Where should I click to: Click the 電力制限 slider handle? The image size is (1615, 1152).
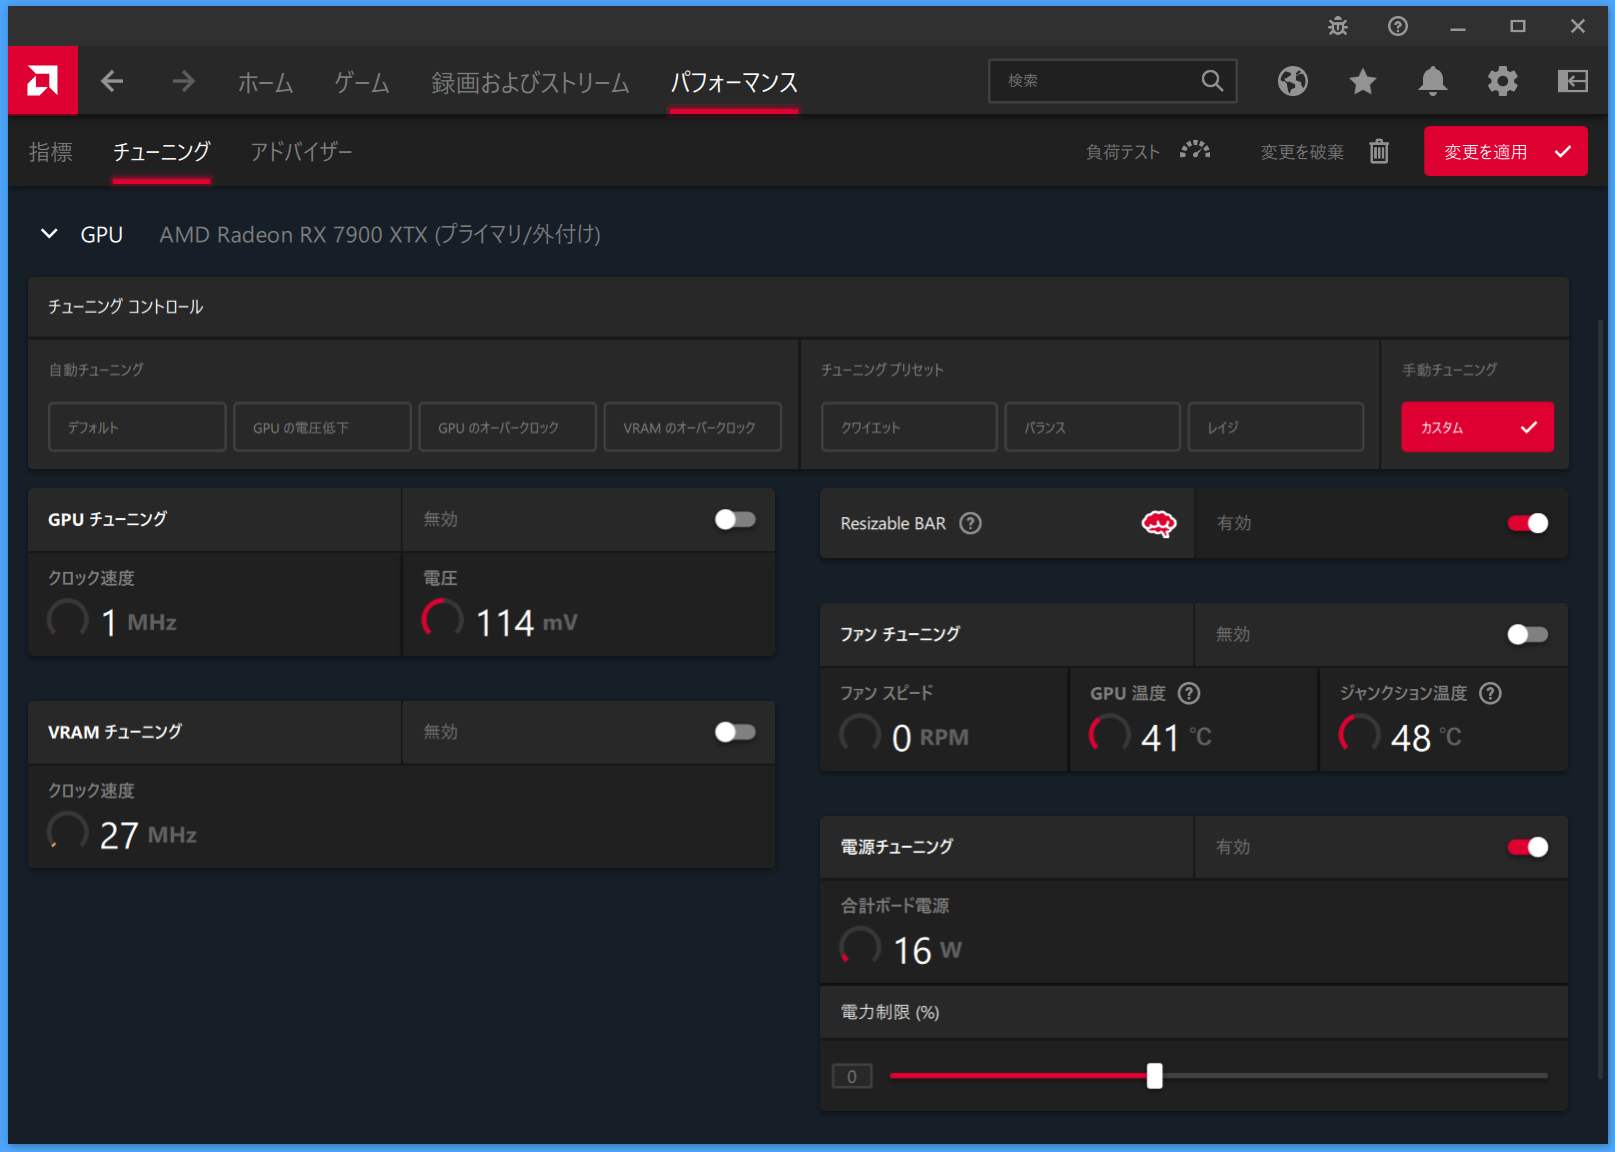tap(1154, 1076)
